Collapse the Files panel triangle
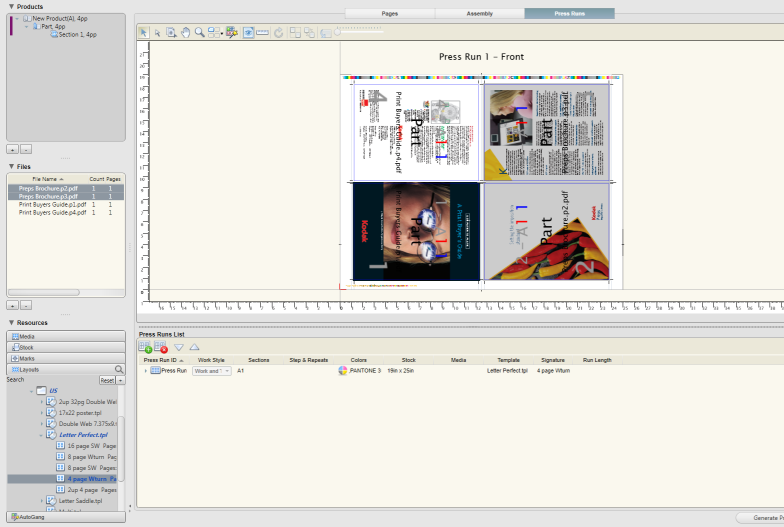Screen dimensions: 784x527 point(12,166)
